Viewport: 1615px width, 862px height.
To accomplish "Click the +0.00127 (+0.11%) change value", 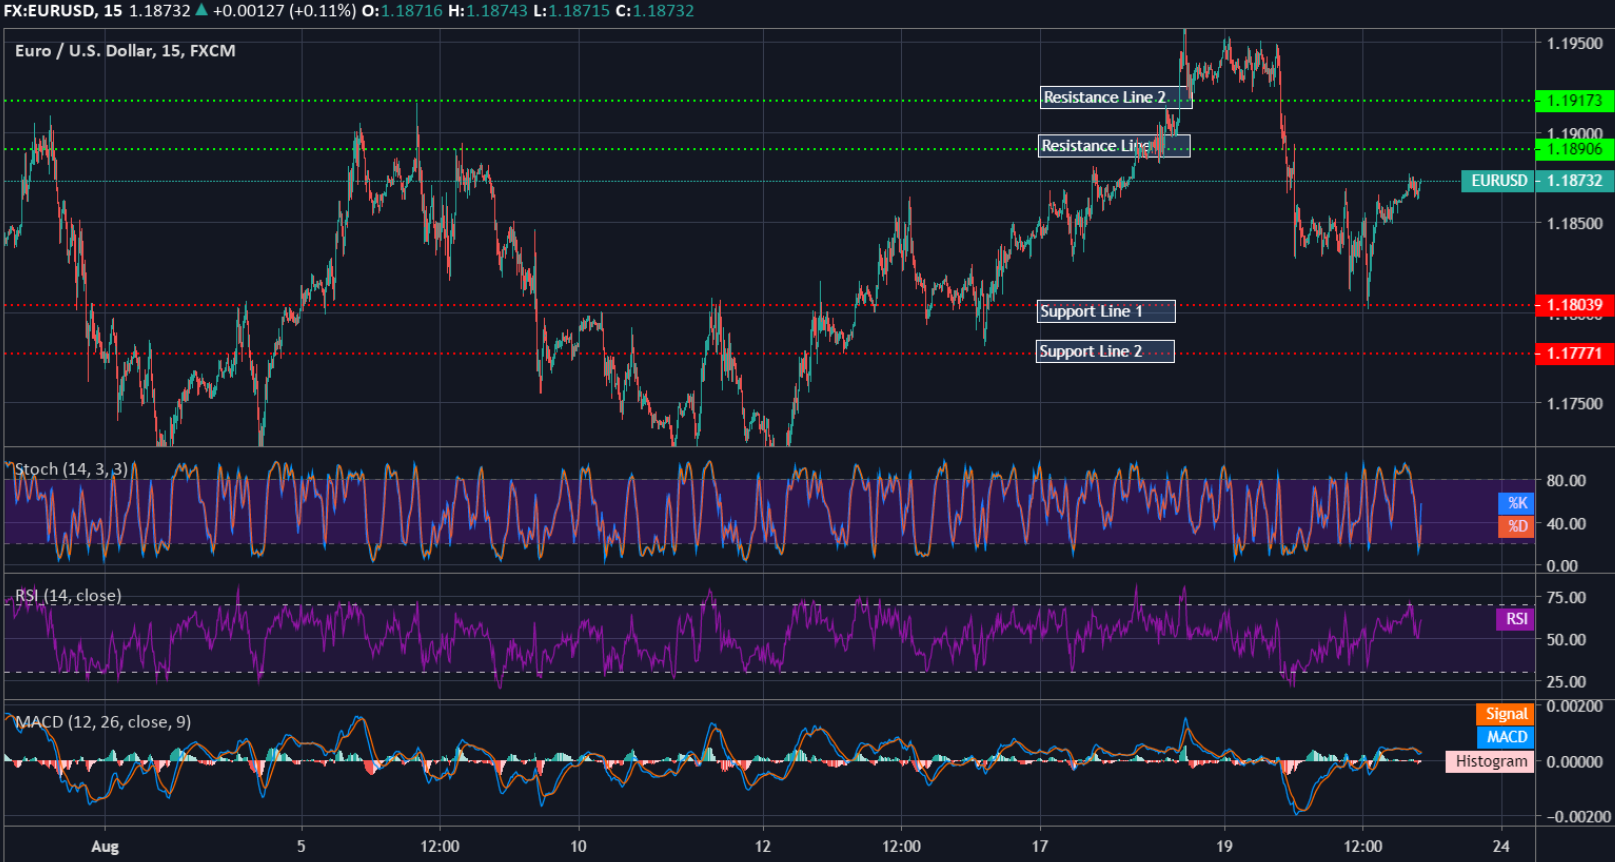I will tap(284, 11).
